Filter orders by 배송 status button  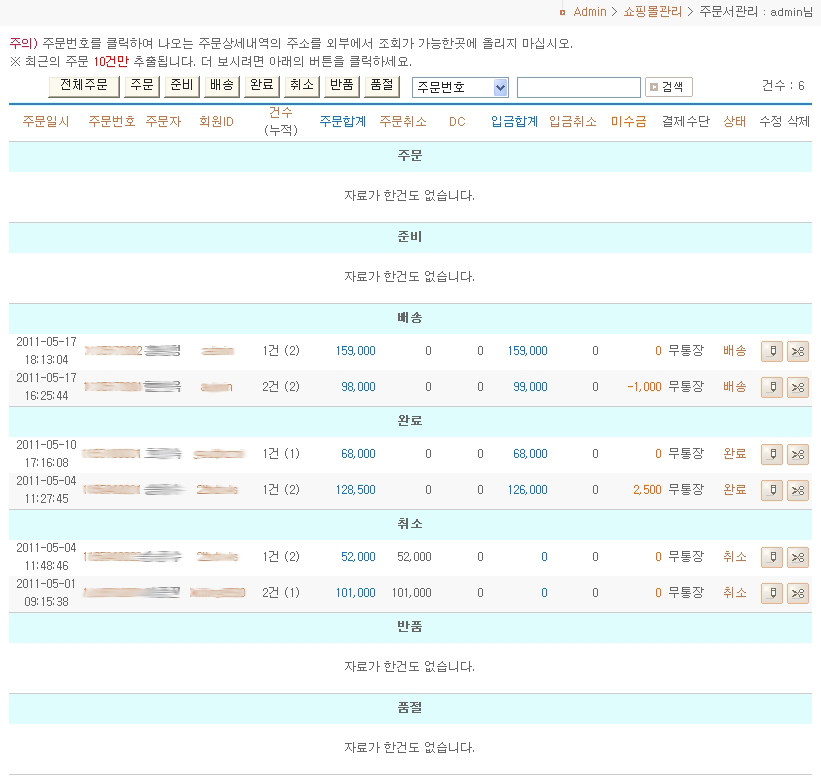(221, 86)
